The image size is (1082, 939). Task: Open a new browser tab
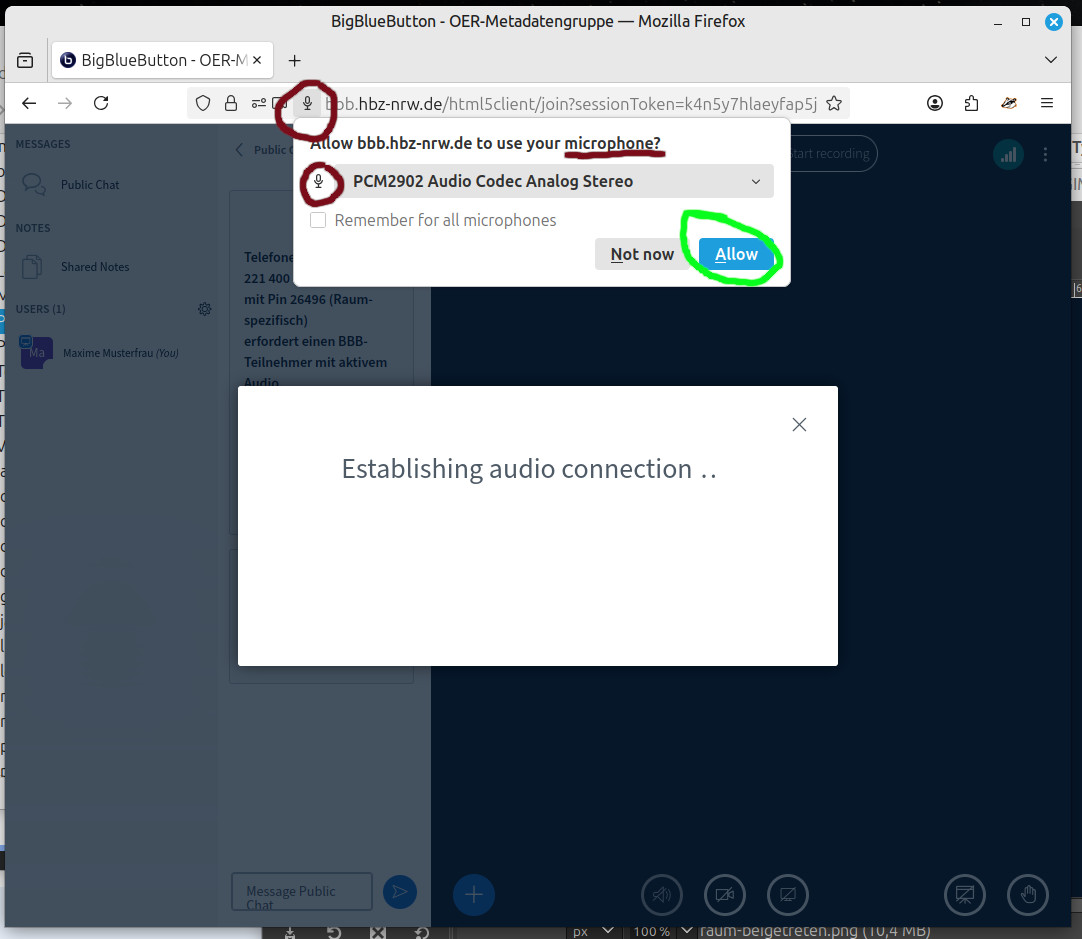294,60
